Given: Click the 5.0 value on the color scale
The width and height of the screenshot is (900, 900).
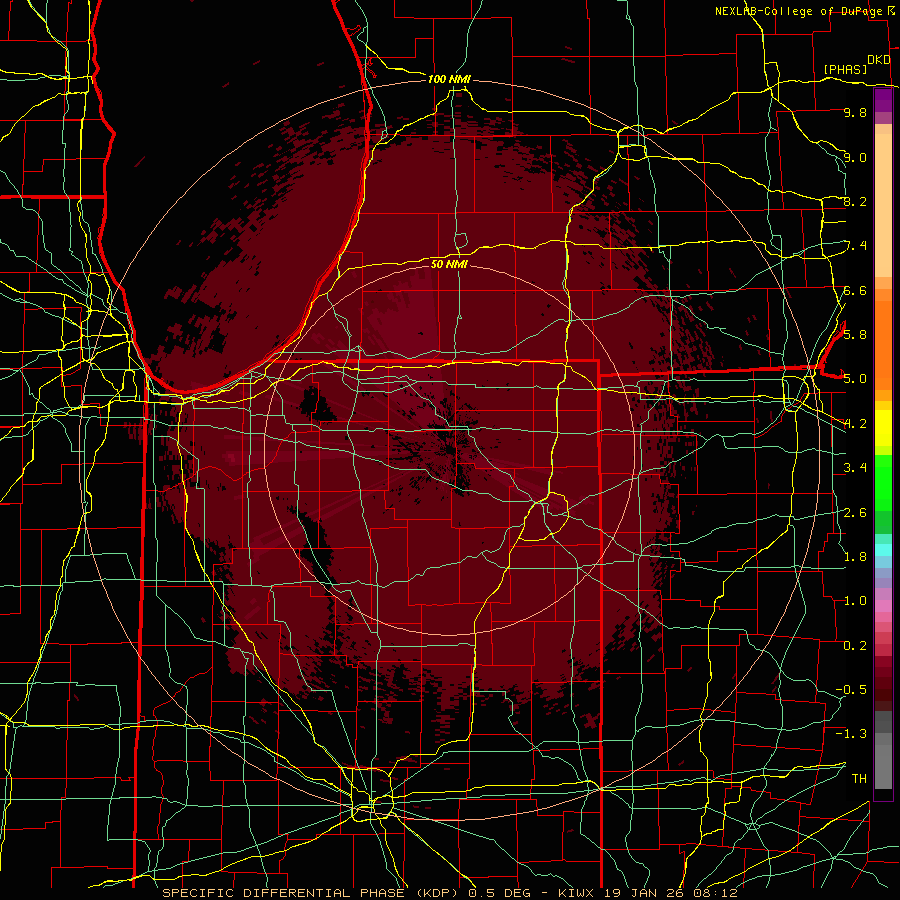Looking at the screenshot, I should 855,379.
